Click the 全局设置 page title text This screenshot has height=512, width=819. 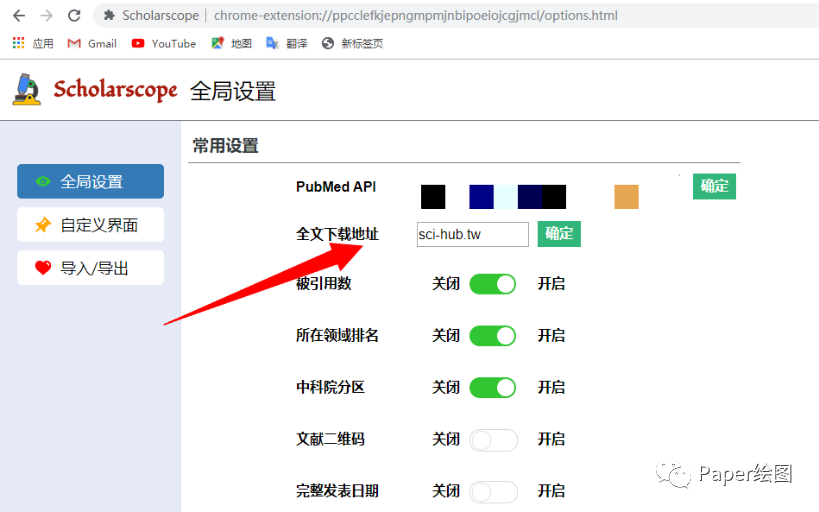click(233, 91)
